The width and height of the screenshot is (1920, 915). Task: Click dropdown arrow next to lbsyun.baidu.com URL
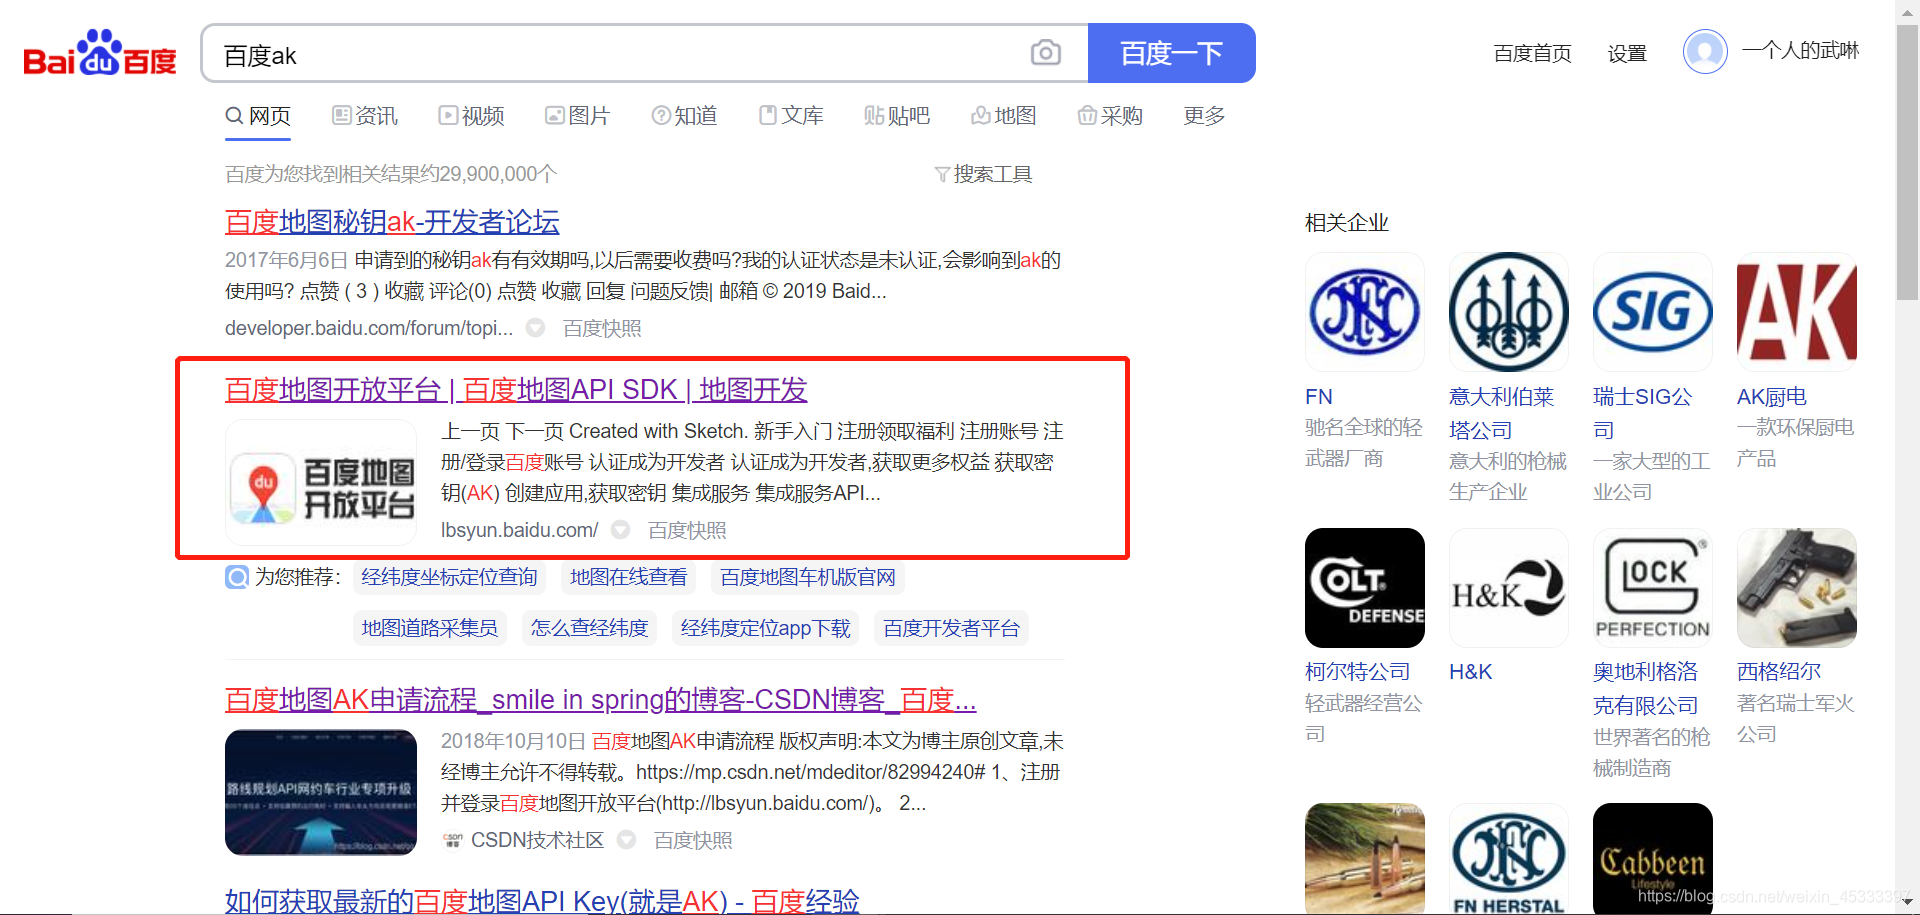(x=621, y=530)
